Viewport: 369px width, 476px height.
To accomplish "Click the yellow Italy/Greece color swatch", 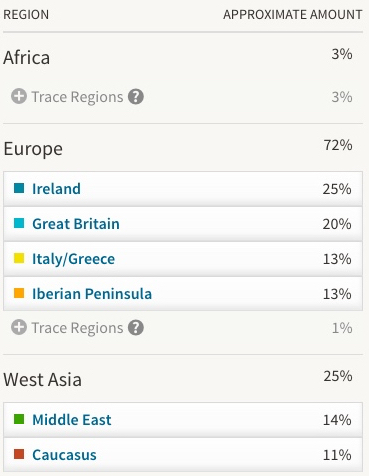I will pyautogui.click(x=19, y=258).
